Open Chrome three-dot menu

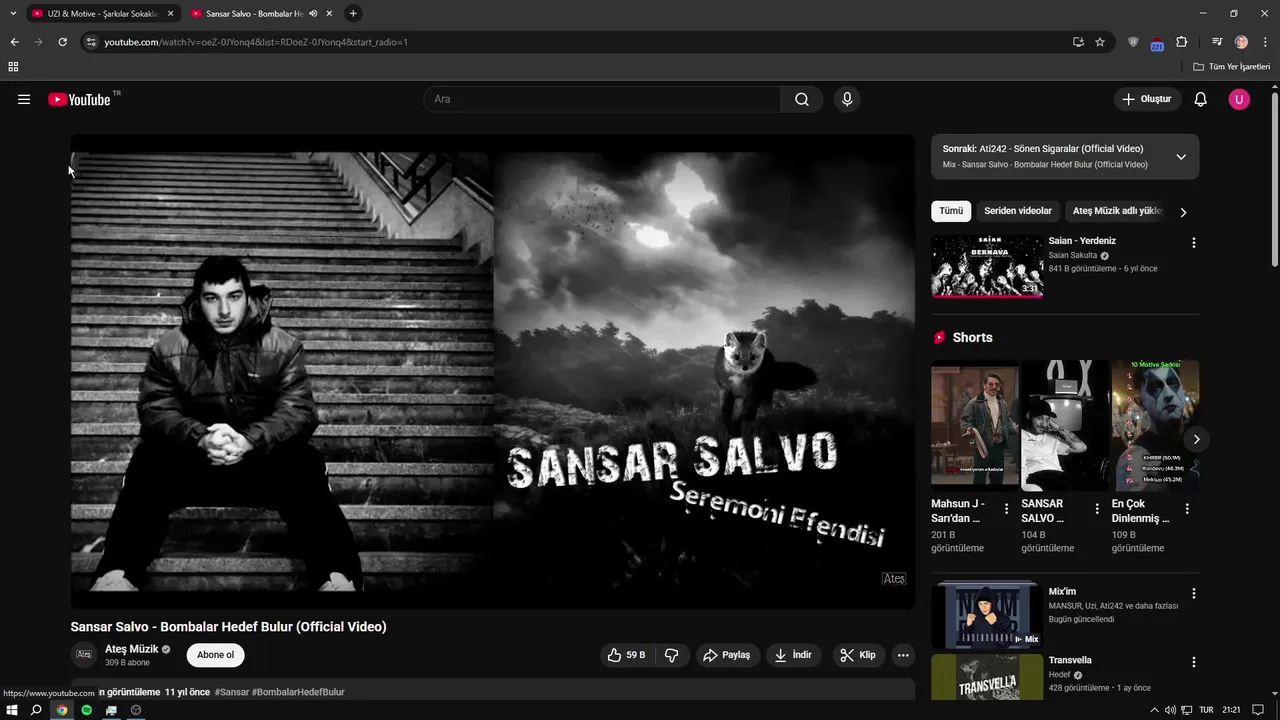pyautogui.click(x=1265, y=42)
